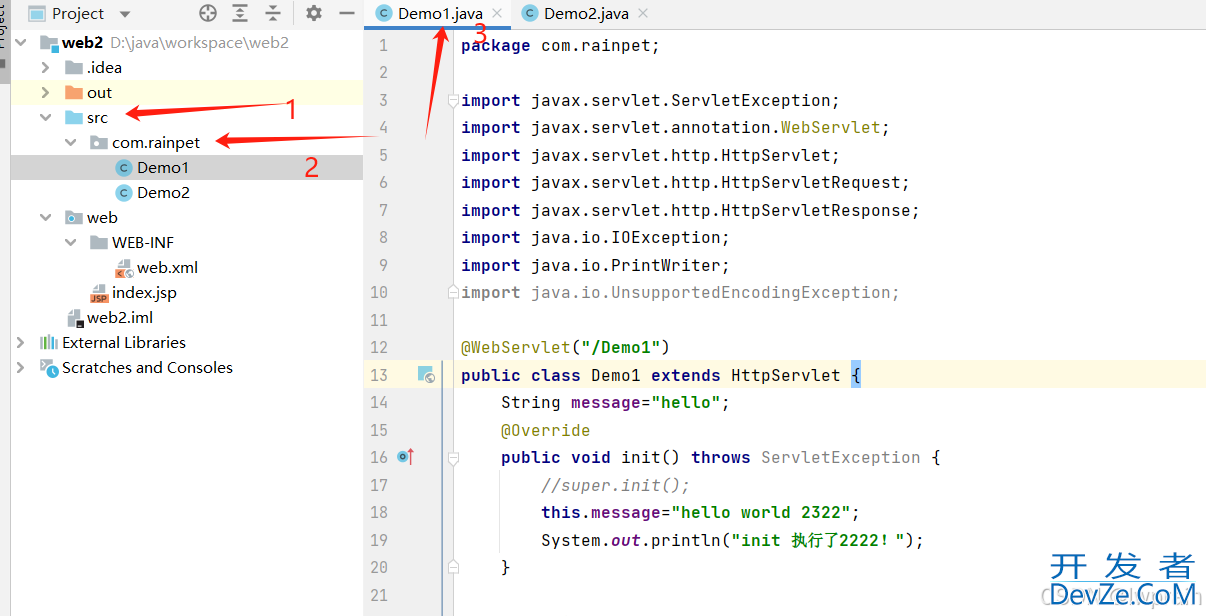Screen dimensions: 1206x616
Task: Collapse the WEB-INF folder
Action: tap(70, 243)
